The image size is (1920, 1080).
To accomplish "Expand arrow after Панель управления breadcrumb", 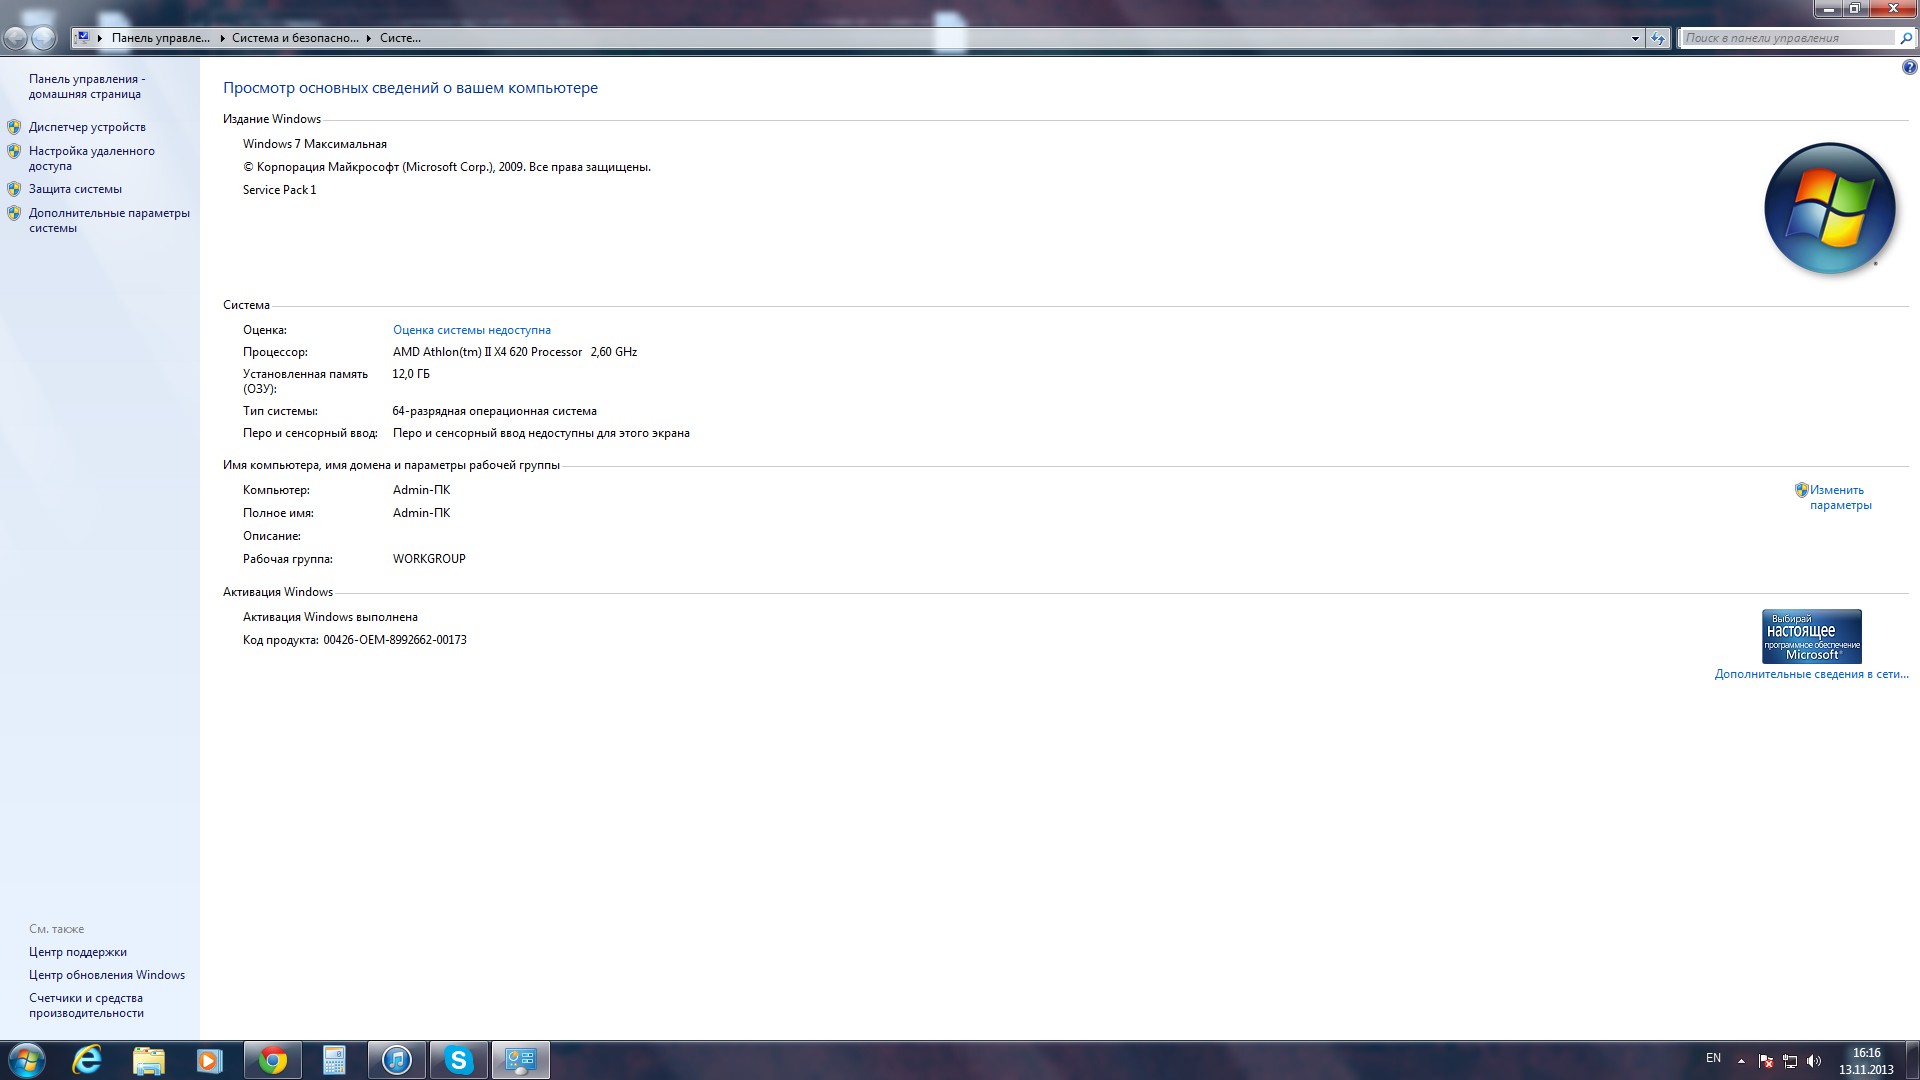I will [221, 38].
